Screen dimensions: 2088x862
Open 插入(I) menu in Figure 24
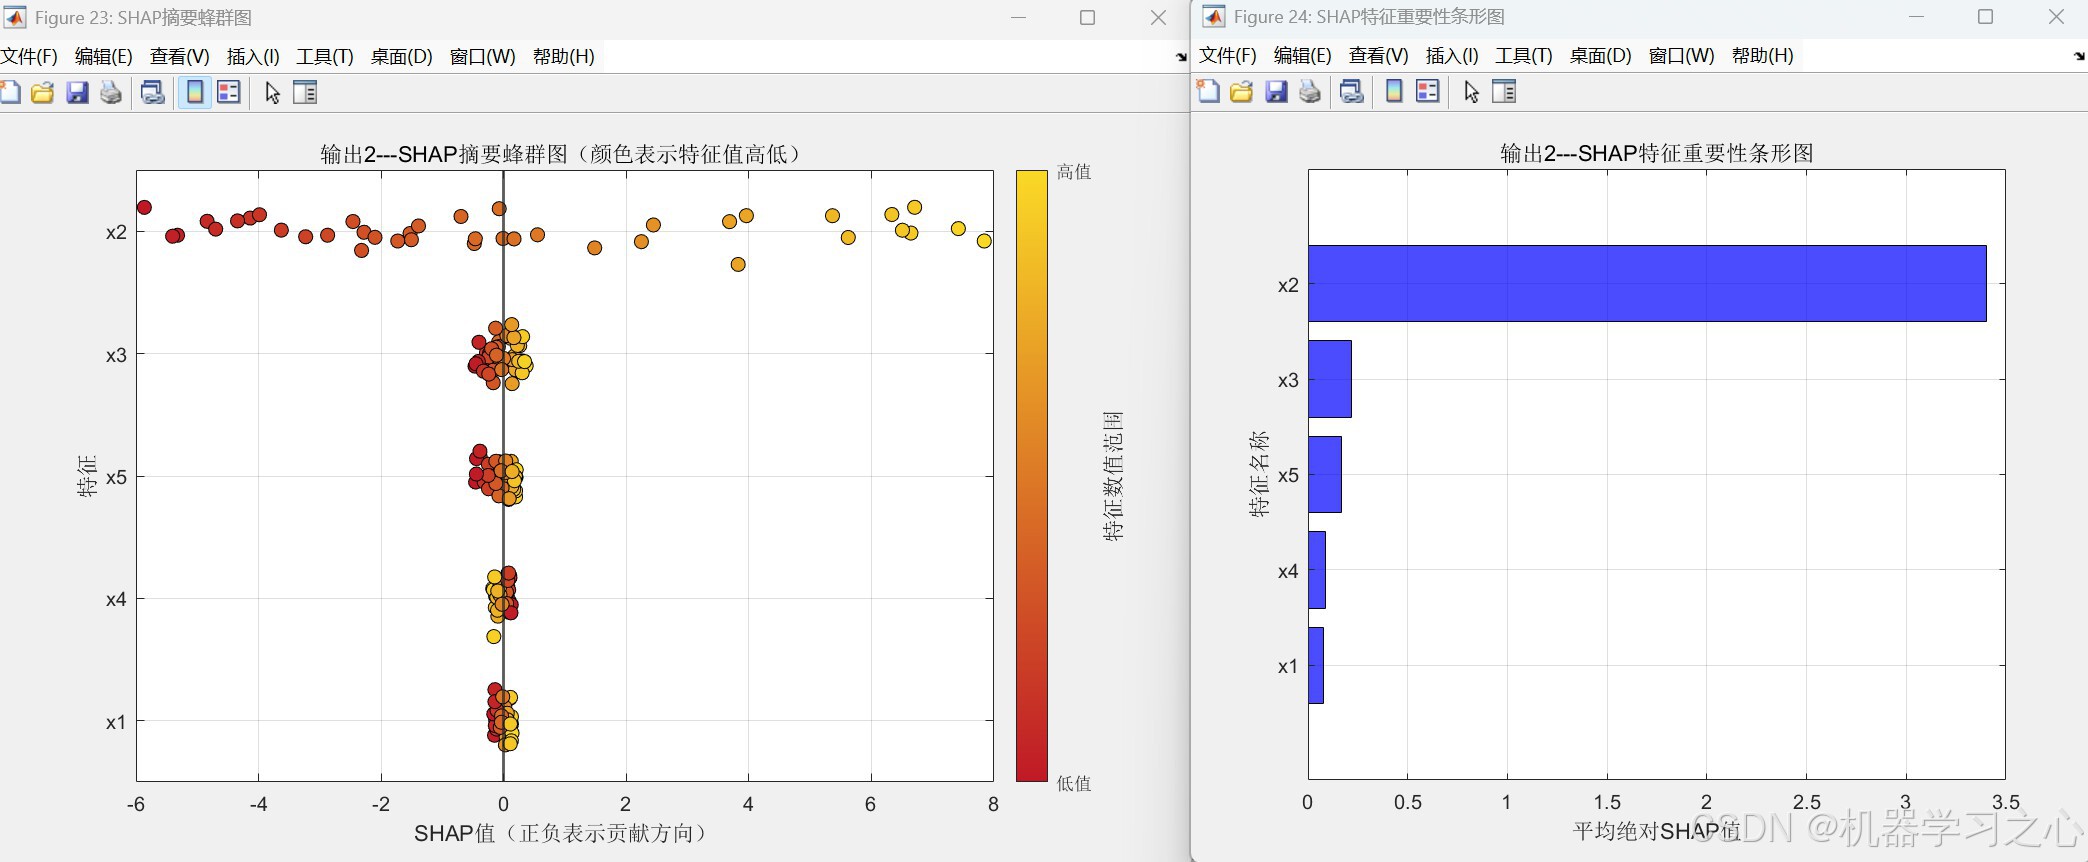1452,56
